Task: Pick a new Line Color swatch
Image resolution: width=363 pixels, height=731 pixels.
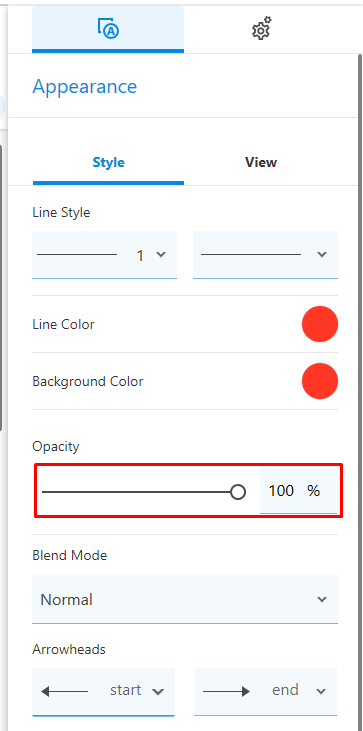Action: [320, 324]
